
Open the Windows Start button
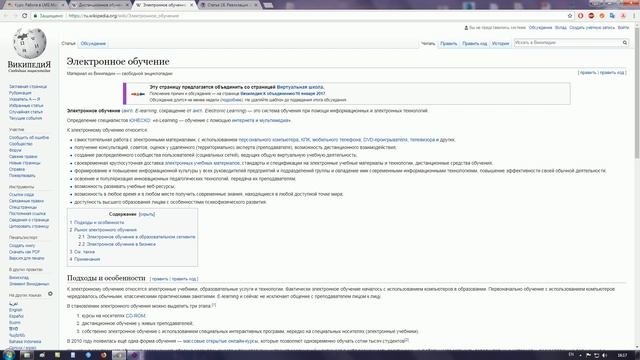8,355
